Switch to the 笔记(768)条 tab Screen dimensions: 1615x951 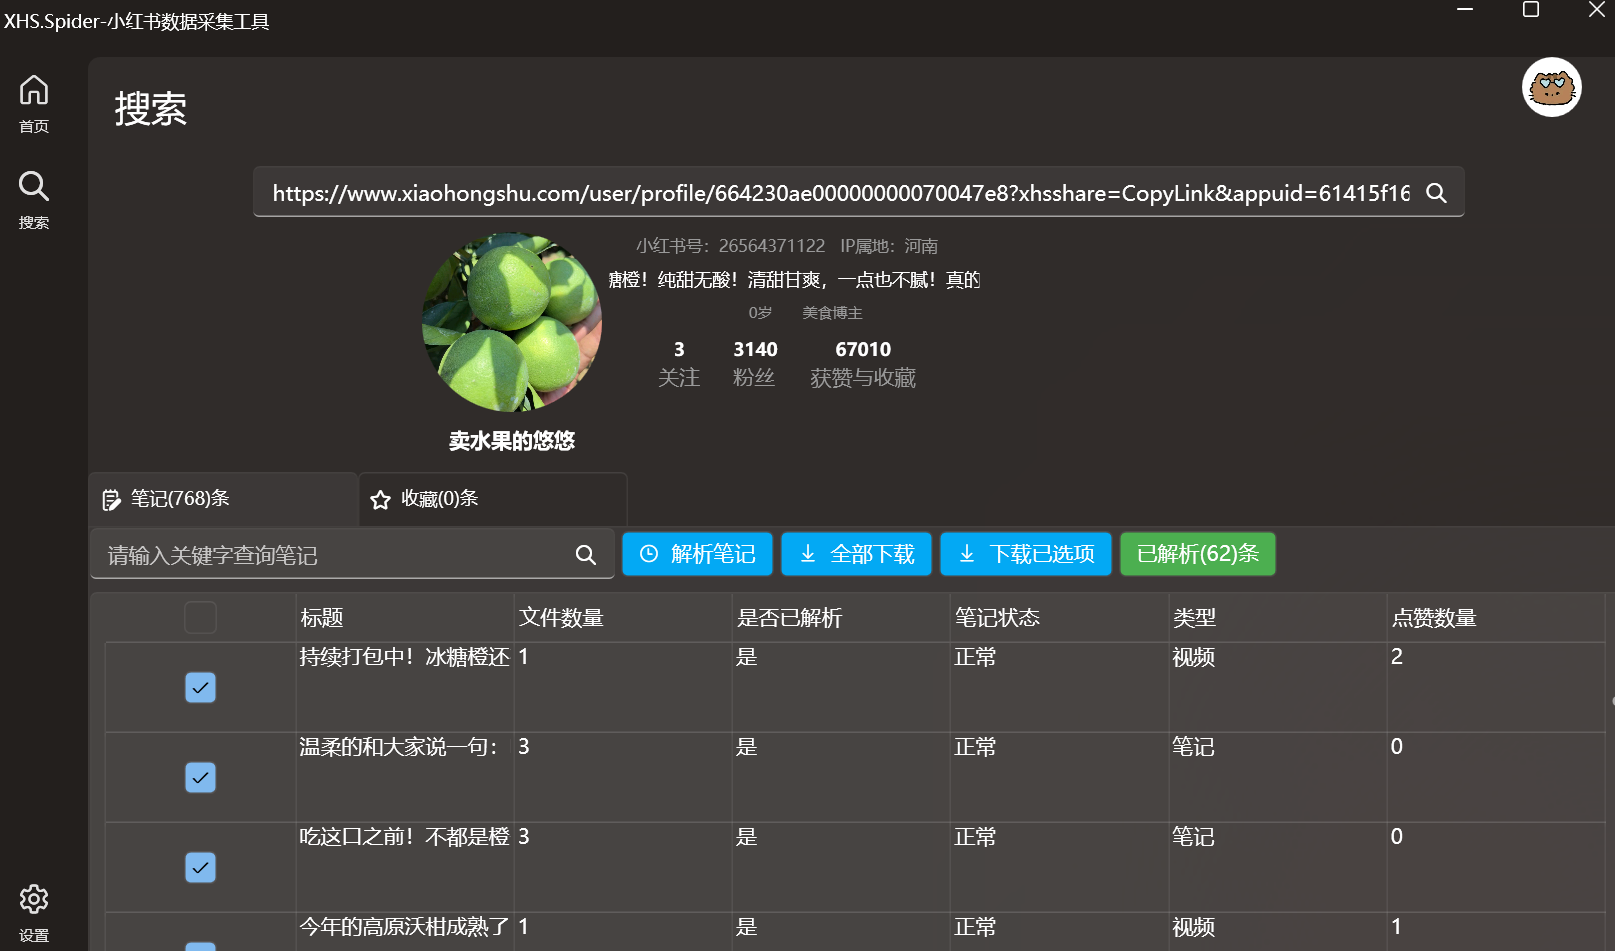click(223, 499)
